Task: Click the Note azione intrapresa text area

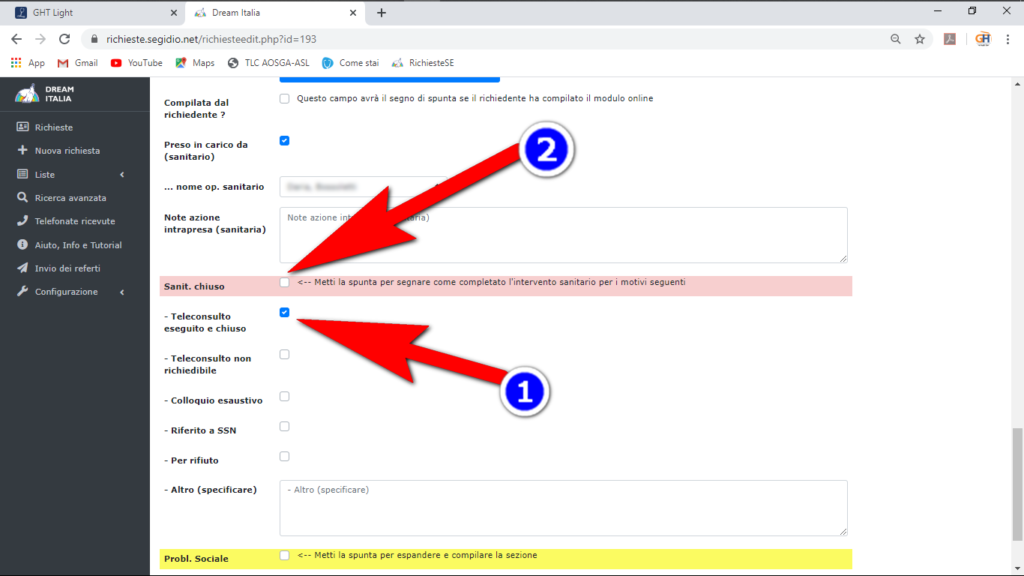Action: pos(563,235)
